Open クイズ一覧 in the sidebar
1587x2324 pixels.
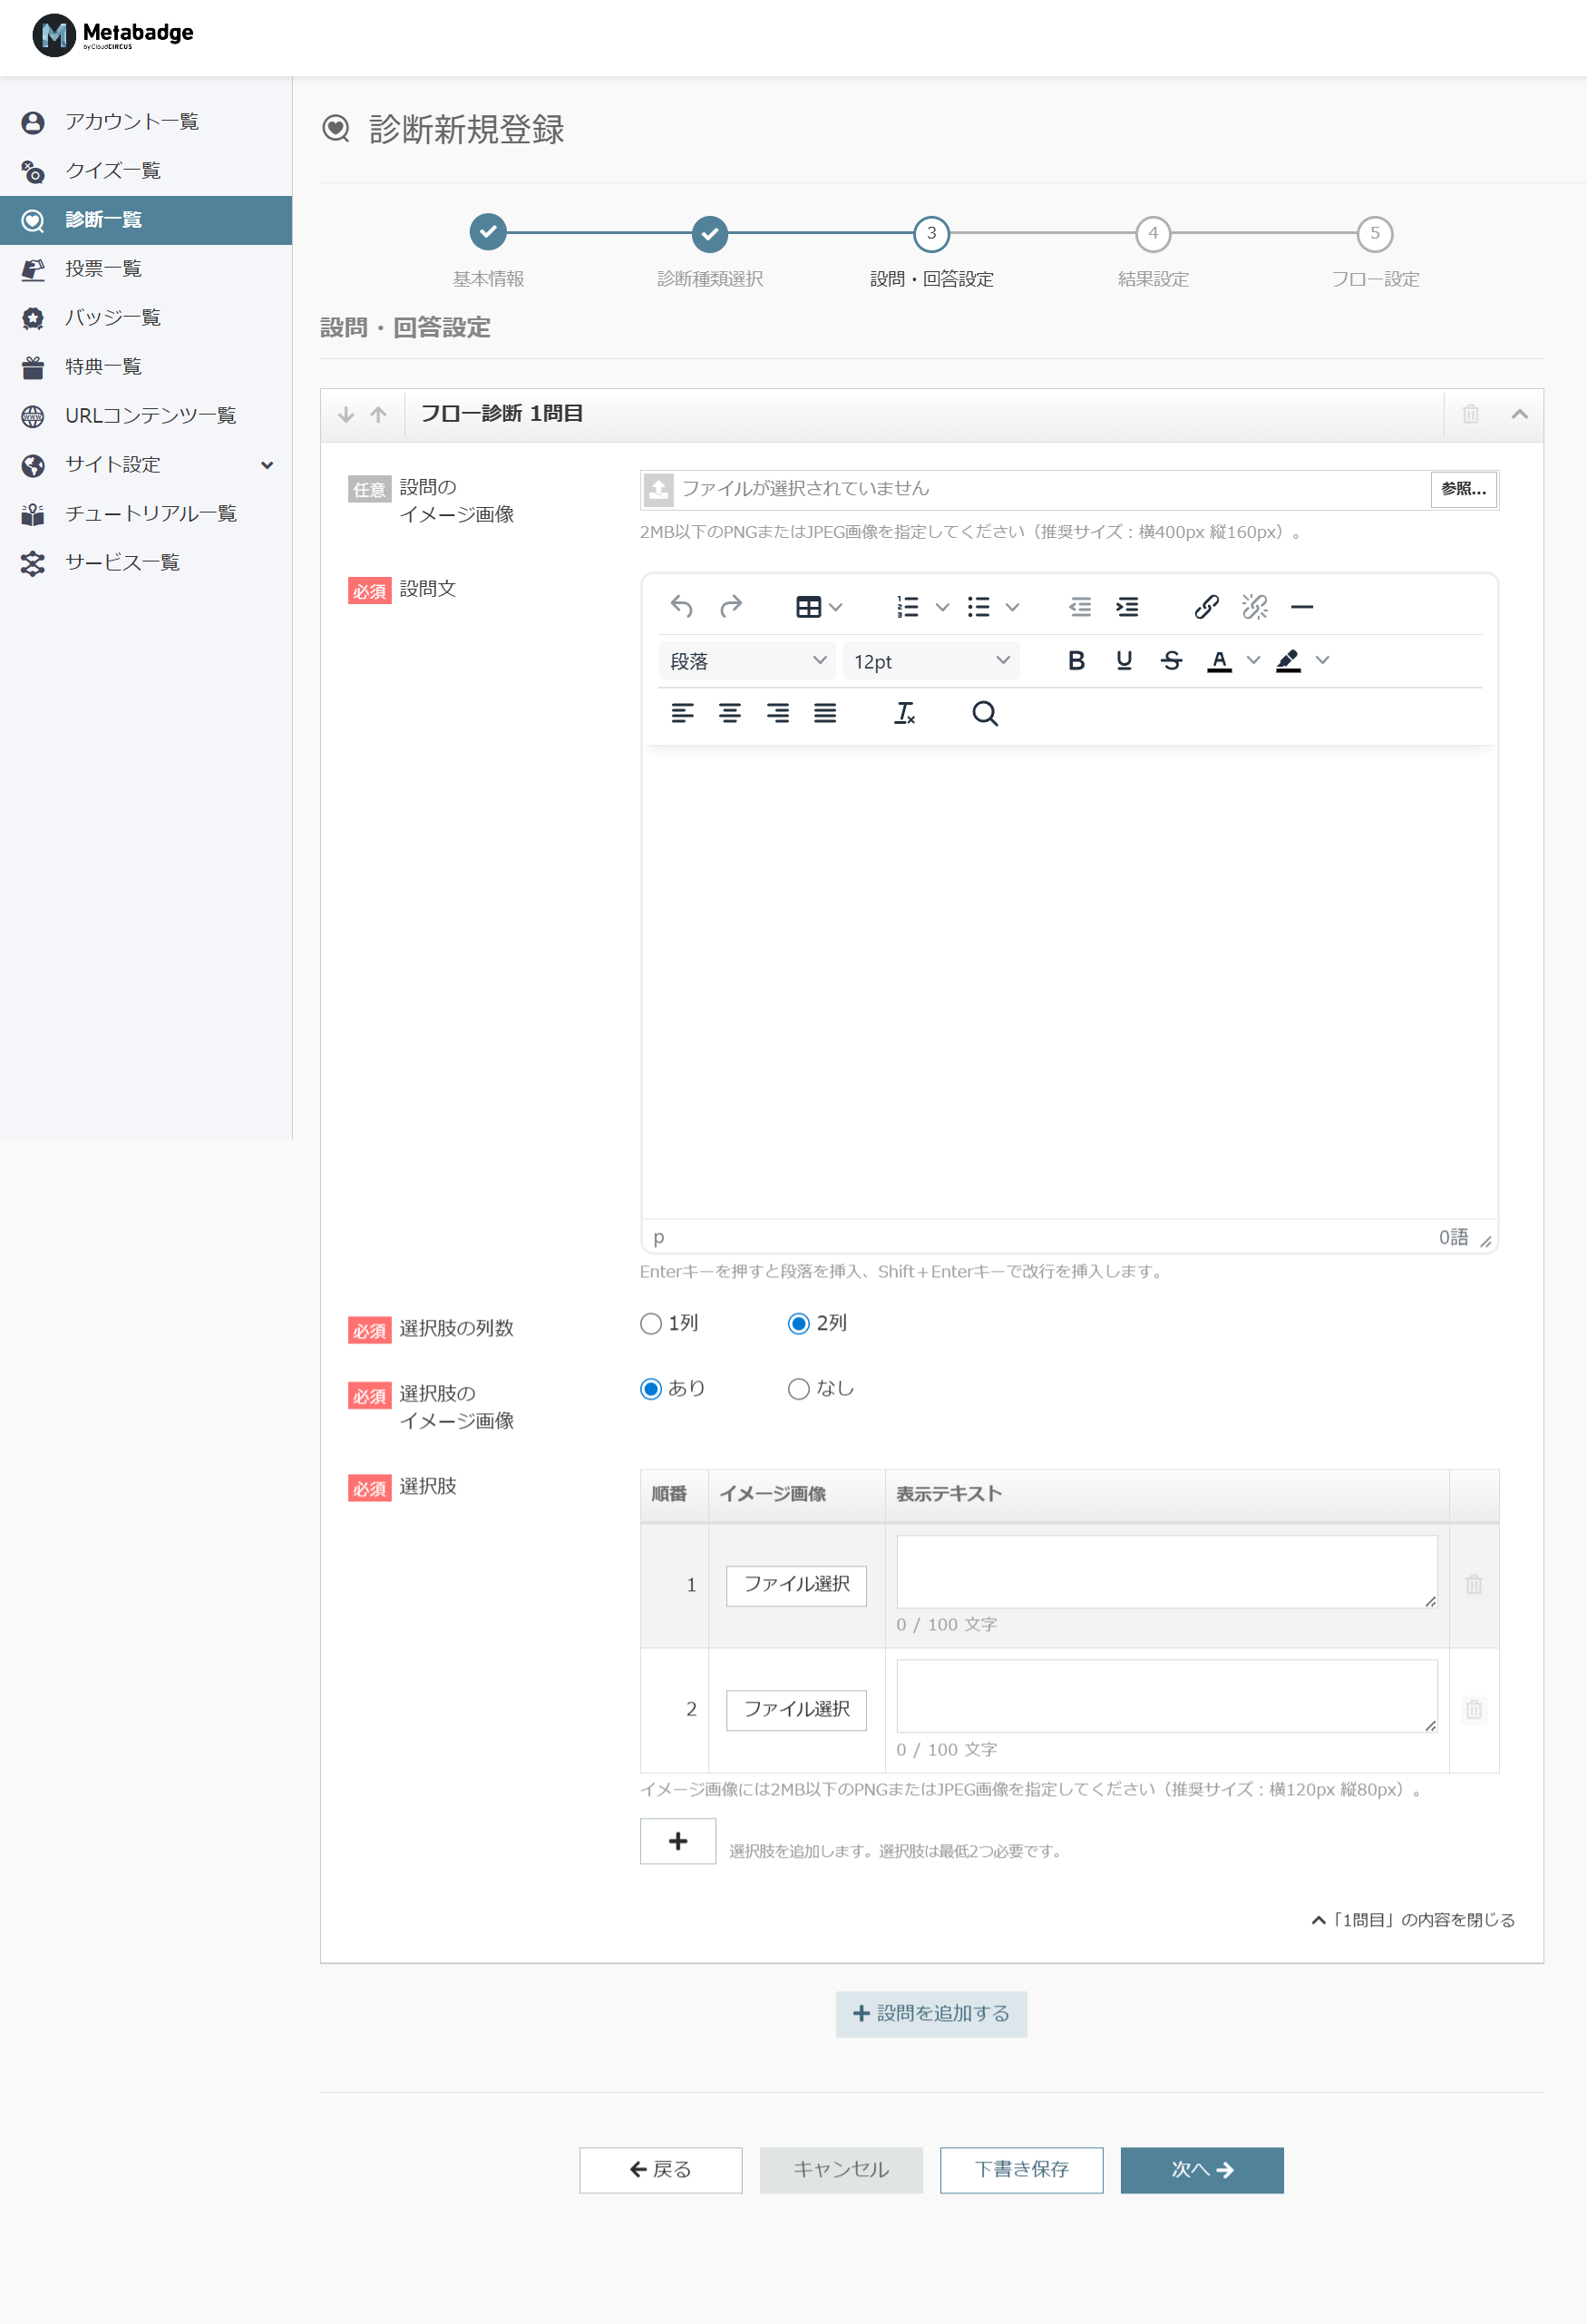pos(113,171)
